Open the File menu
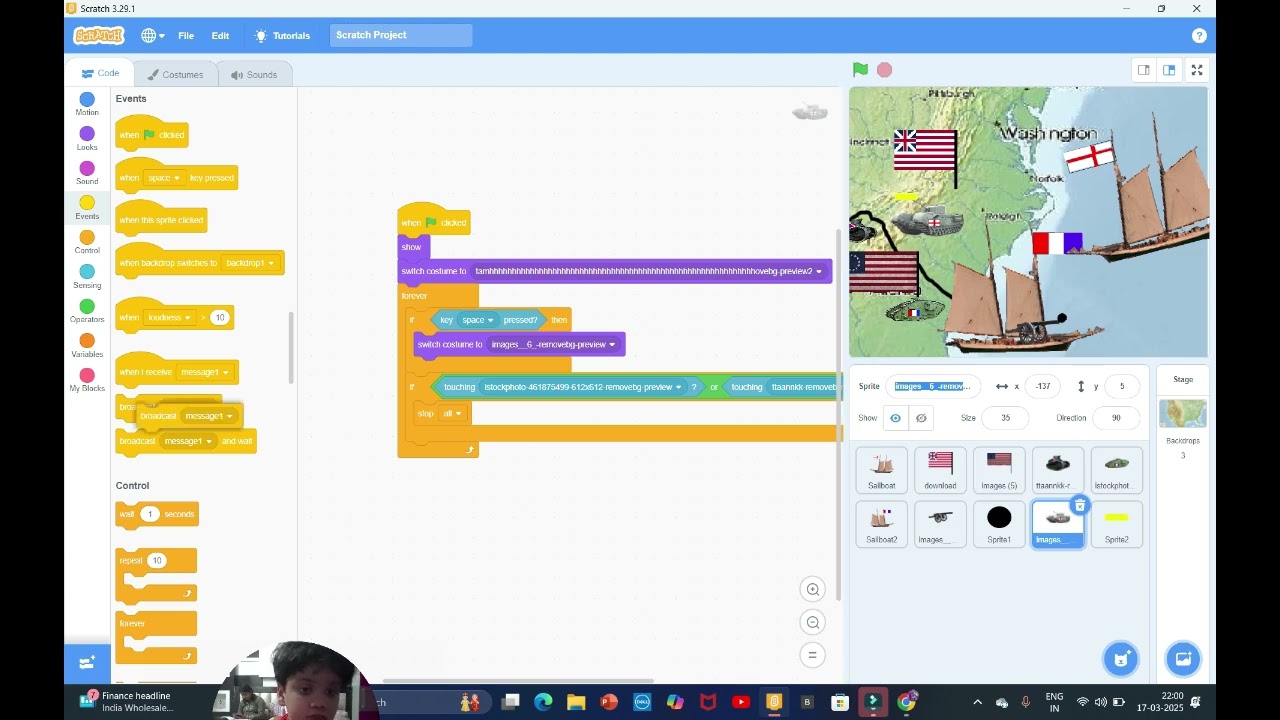1280x720 pixels. [186, 35]
